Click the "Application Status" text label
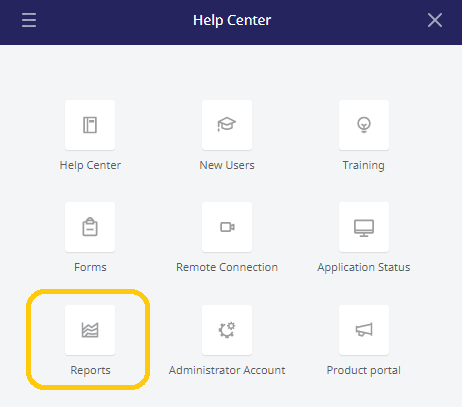The image size is (462, 413). 364,268
